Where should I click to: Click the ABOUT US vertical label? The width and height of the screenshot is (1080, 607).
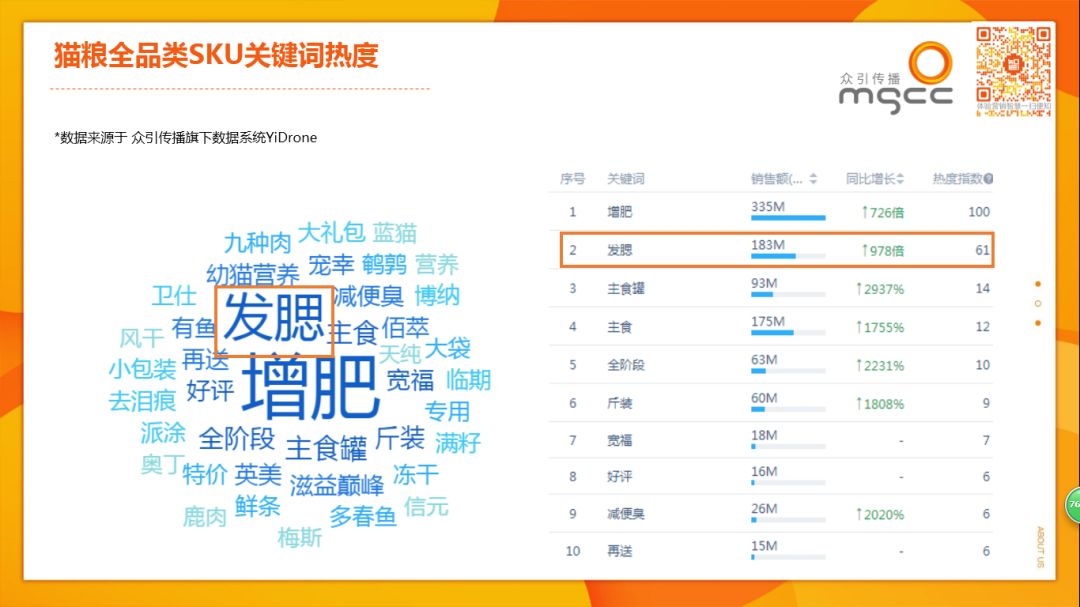click(x=1040, y=547)
